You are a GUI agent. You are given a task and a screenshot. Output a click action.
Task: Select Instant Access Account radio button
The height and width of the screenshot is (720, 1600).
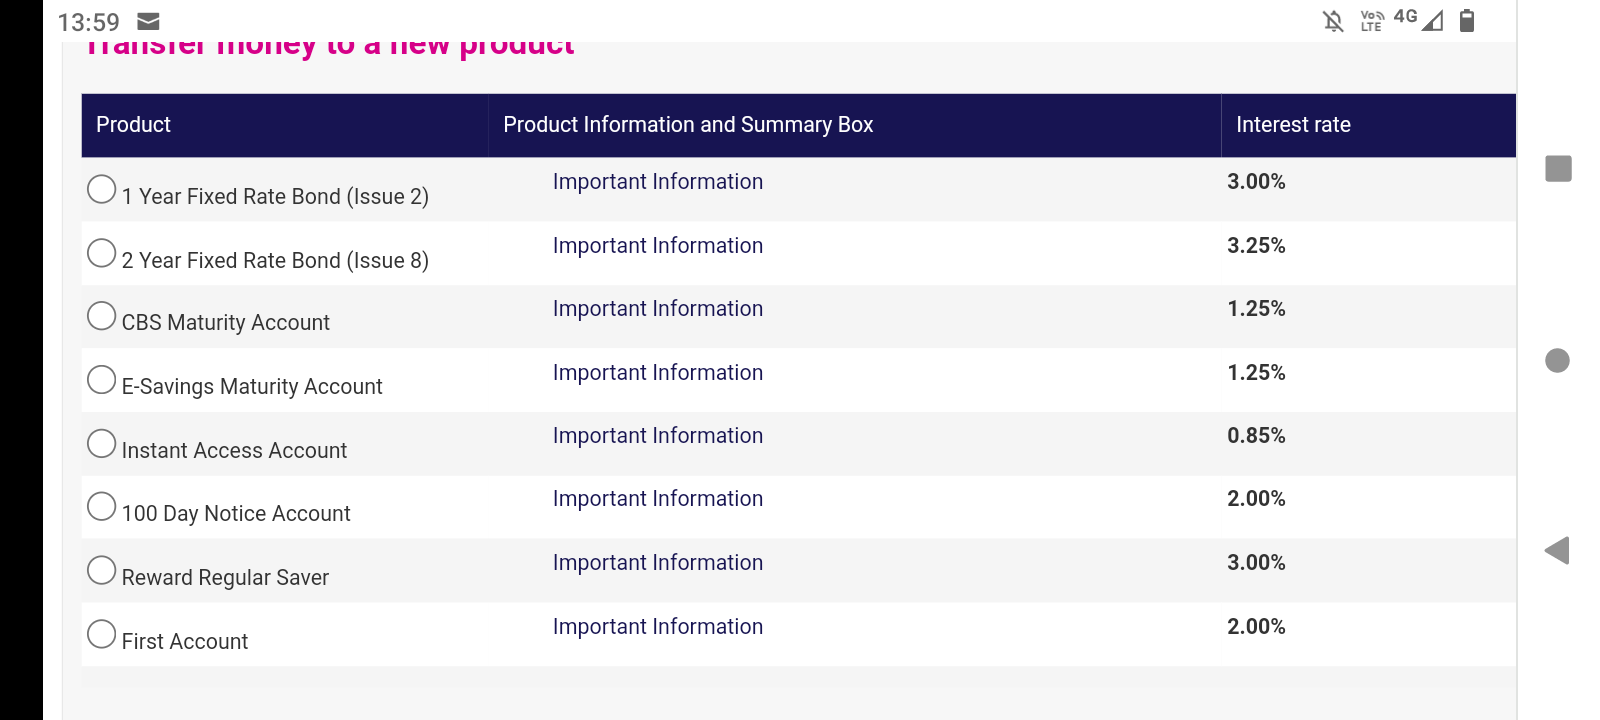pyautogui.click(x=101, y=443)
